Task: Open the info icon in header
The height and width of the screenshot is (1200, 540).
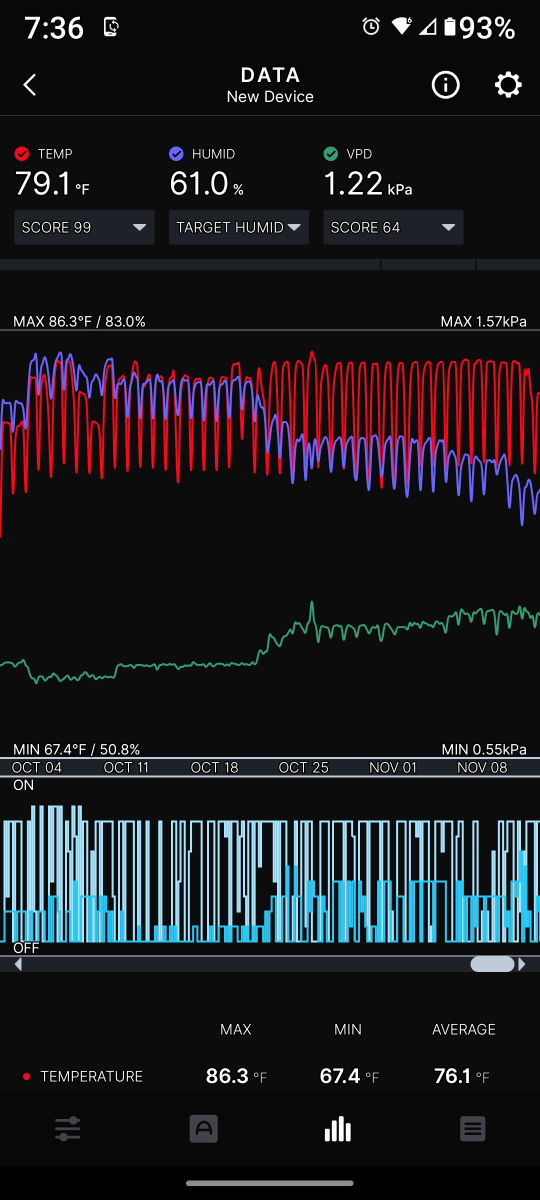Action: tap(445, 85)
